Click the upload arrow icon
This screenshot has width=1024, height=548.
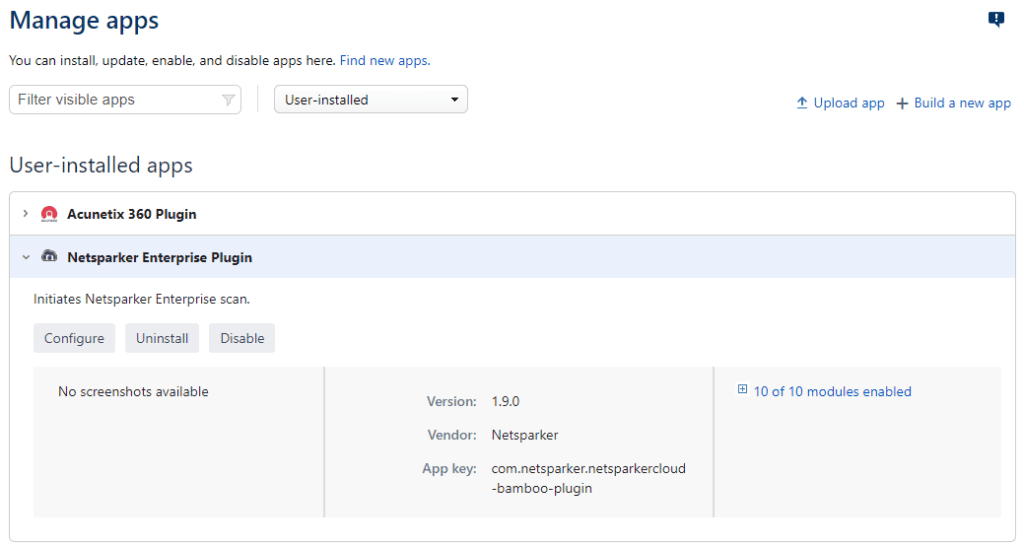[801, 103]
